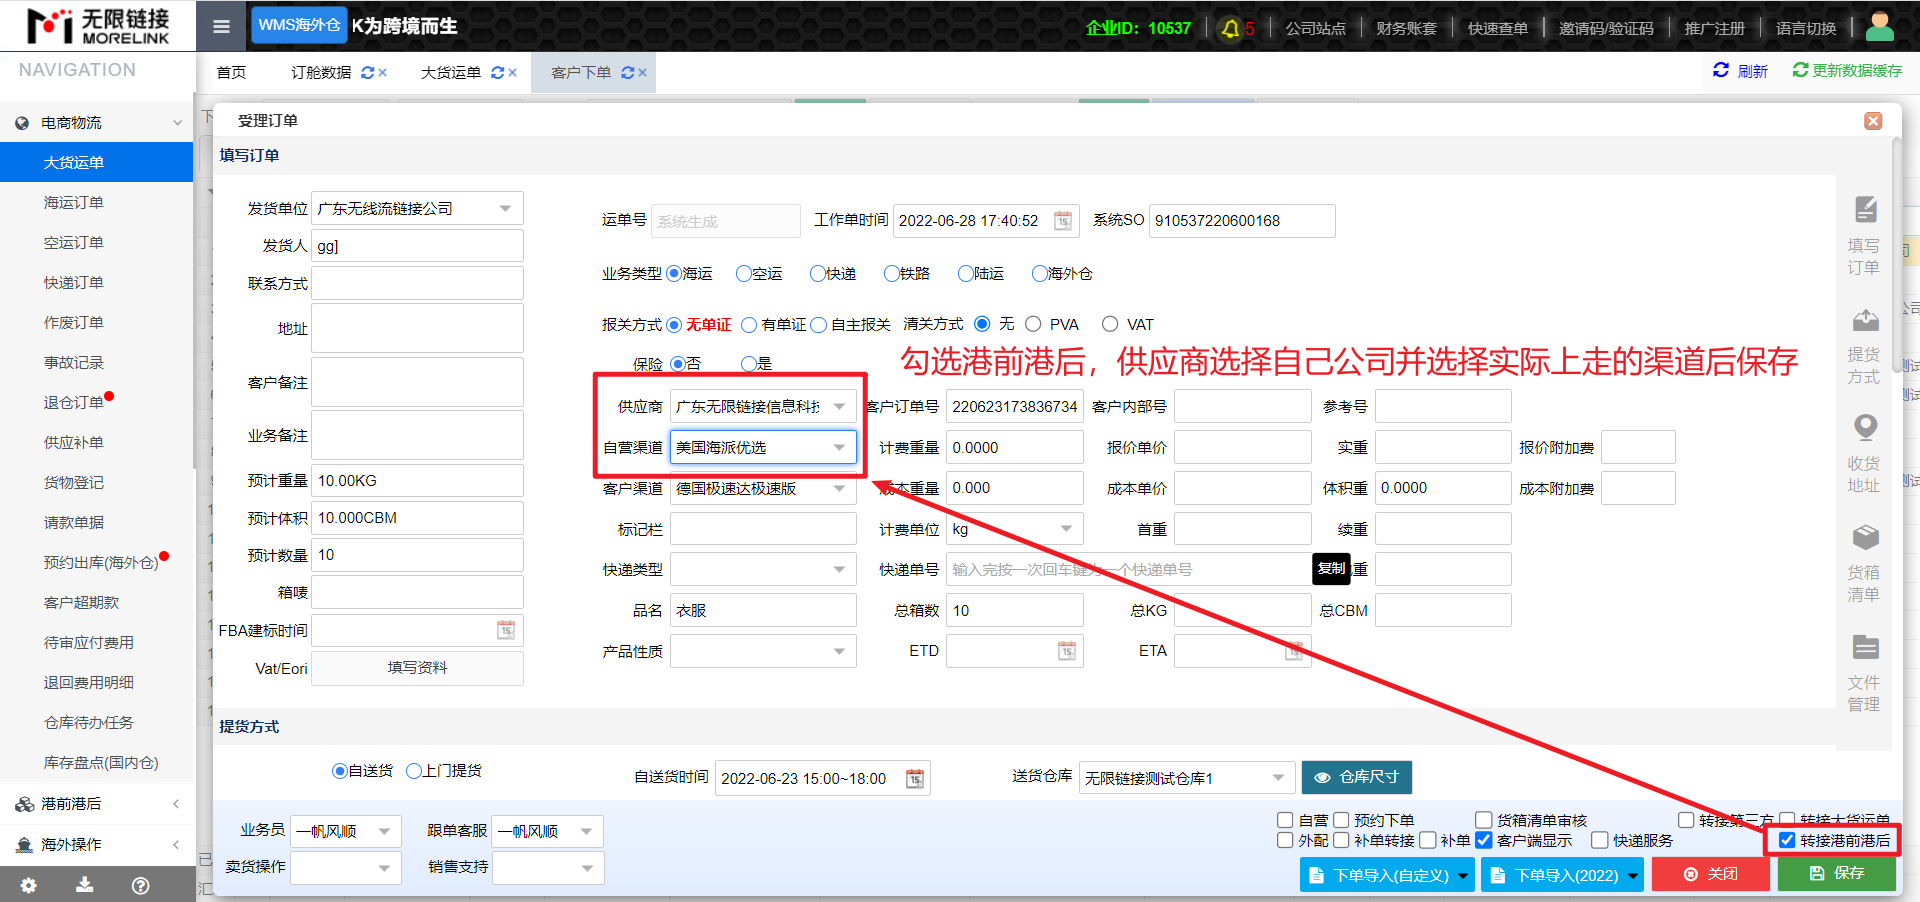This screenshot has height=902, width=1920.
Task: Select the 空运 business type radio
Action: click(743, 274)
